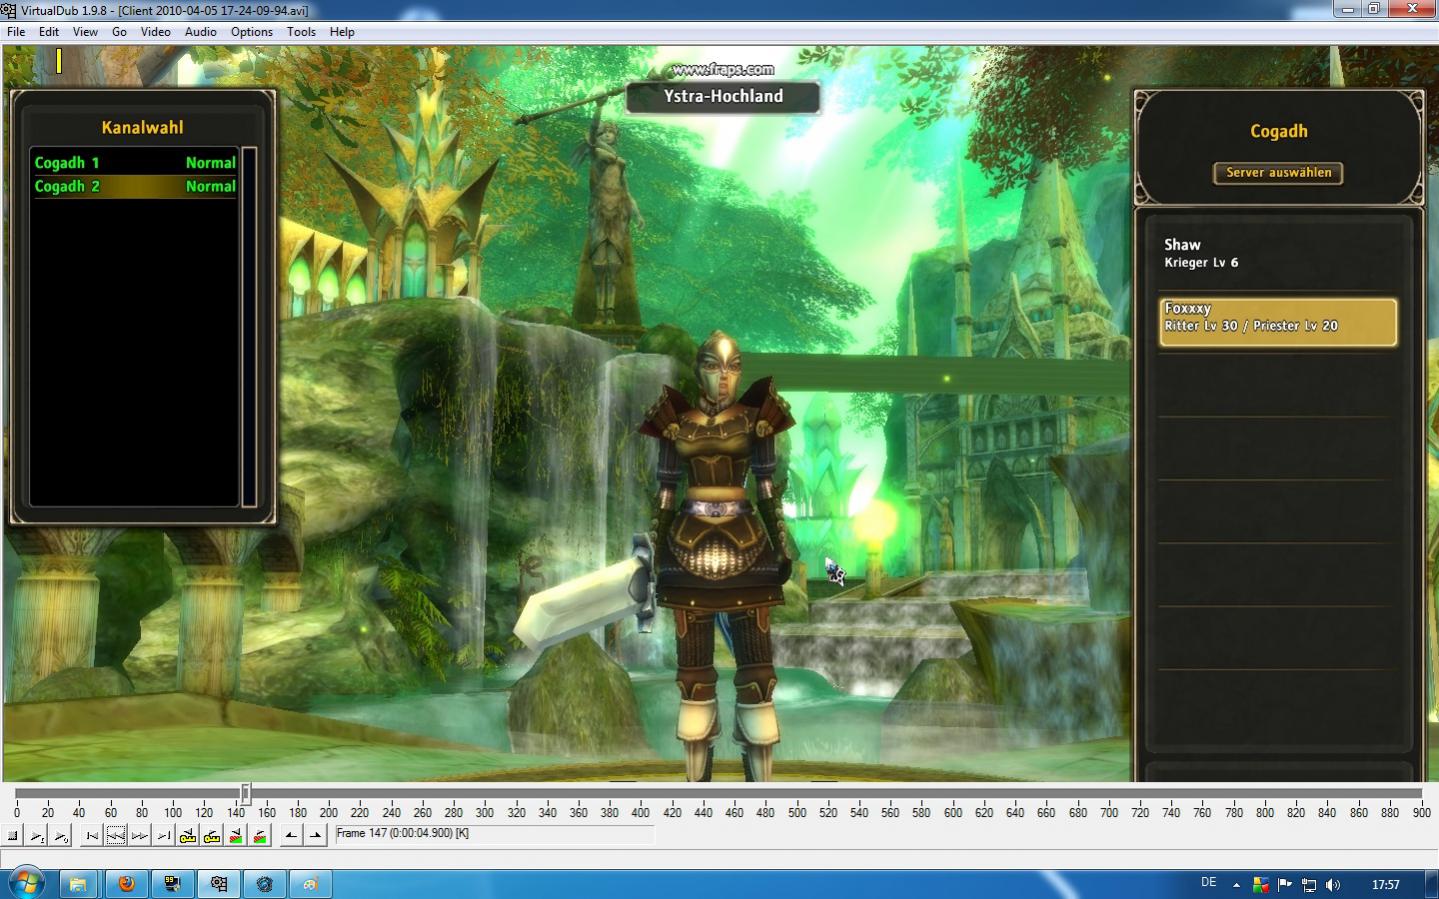The image size is (1439, 899).
Task: Click the system clock 17:57
Action: pyautogui.click(x=1385, y=885)
